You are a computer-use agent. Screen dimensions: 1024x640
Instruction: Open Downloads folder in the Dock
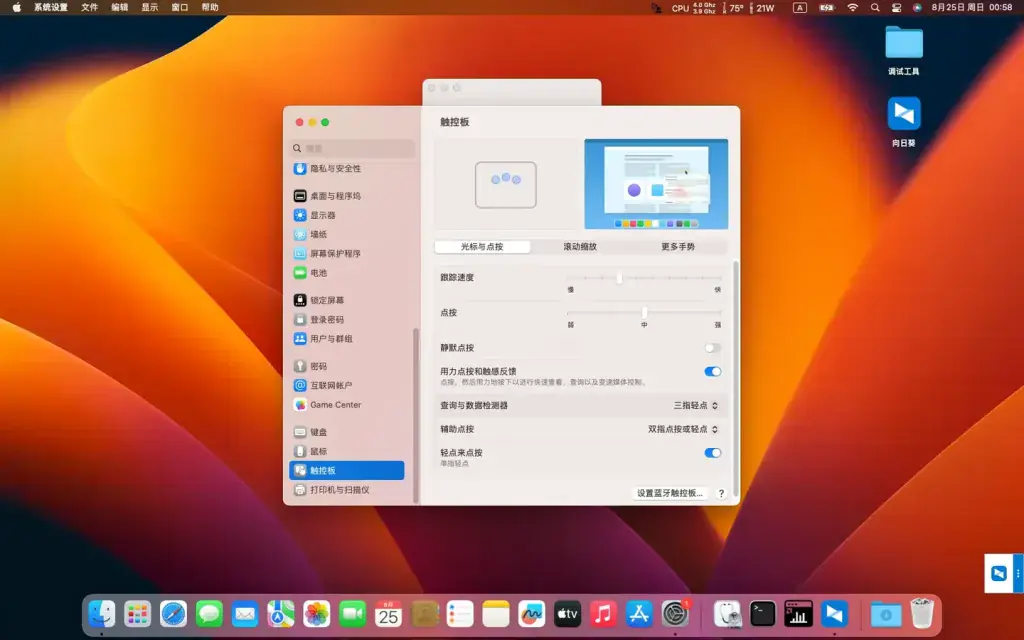tap(886, 614)
